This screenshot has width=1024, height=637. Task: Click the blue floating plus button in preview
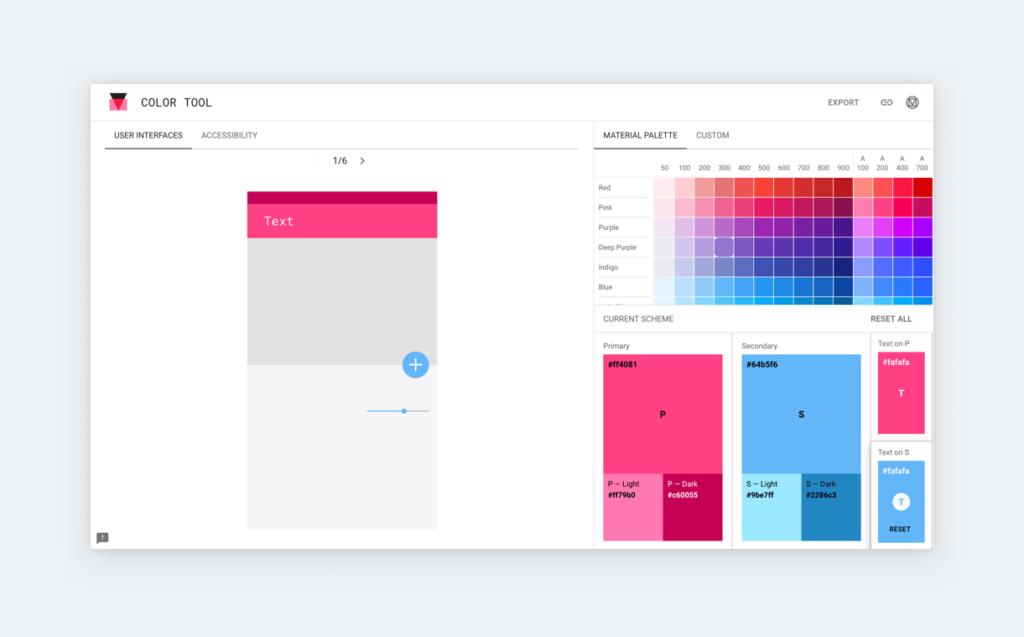[415, 365]
